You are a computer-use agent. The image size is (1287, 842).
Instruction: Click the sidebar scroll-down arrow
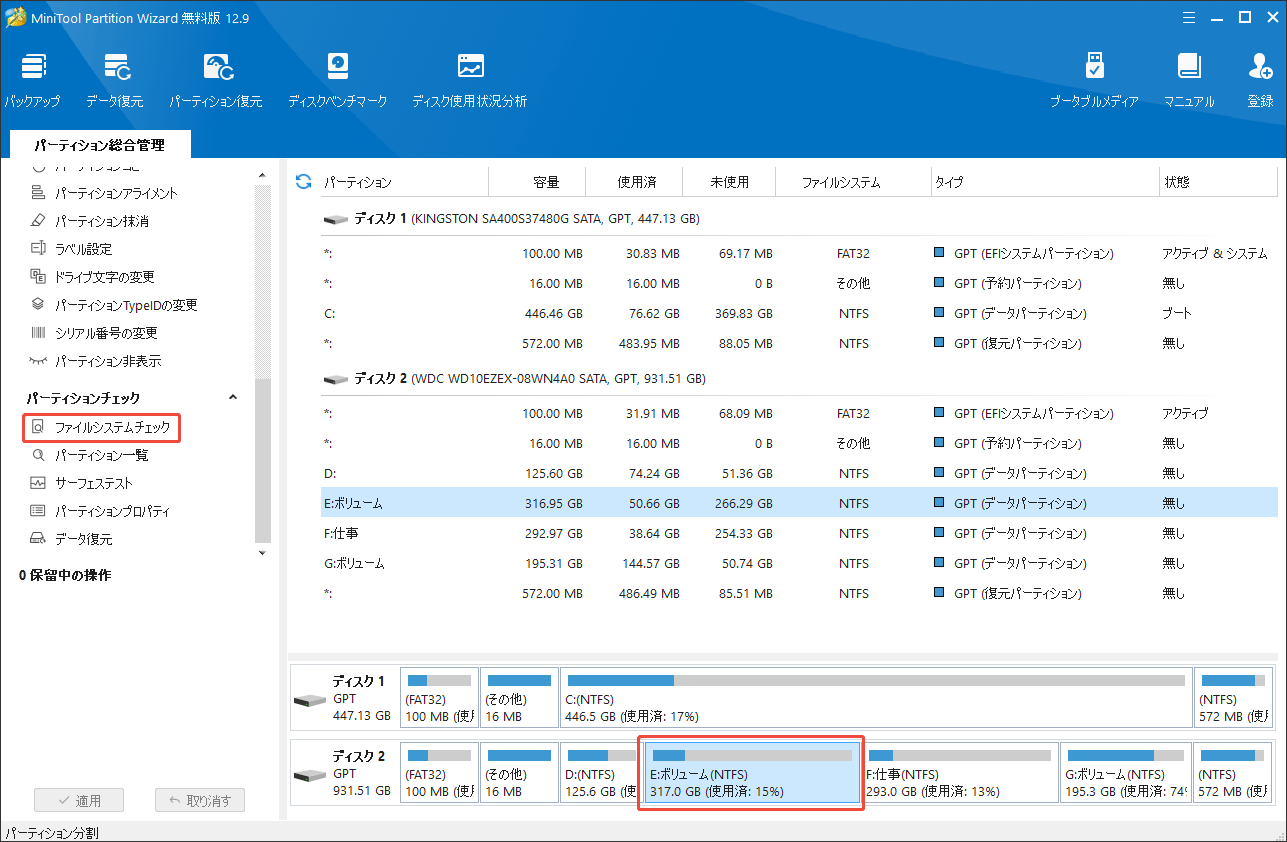click(263, 552)
